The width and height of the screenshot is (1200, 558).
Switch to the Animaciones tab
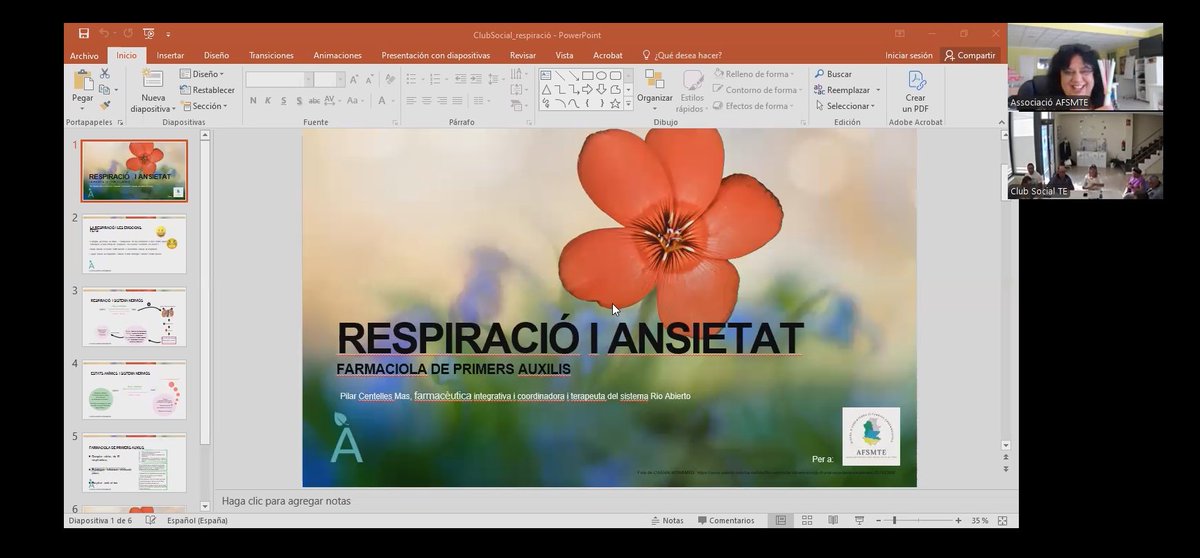[x=337, y=55]
